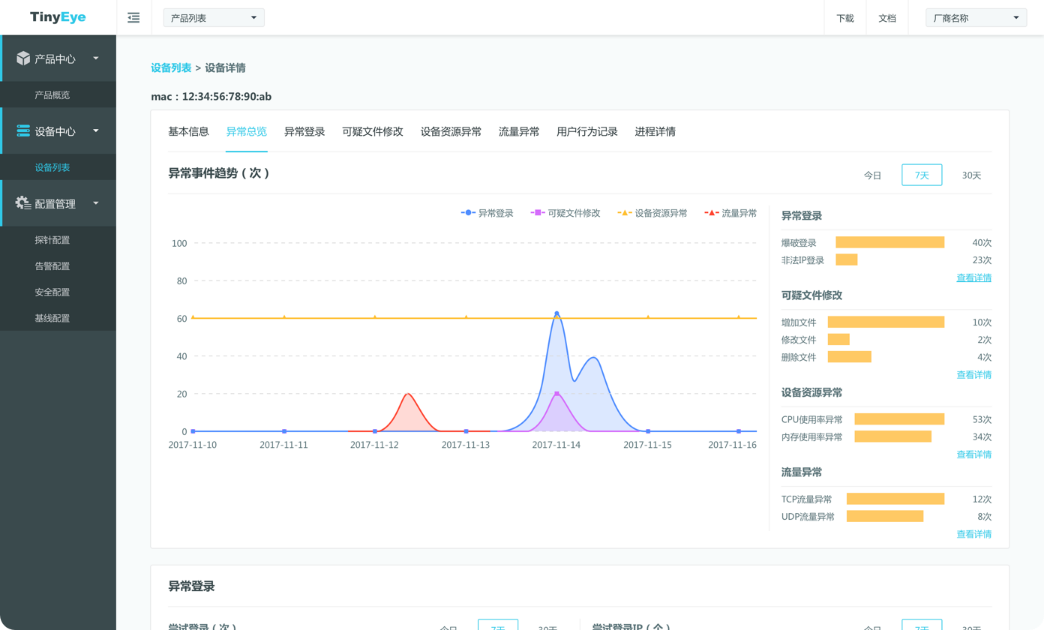Viewport: 1044px width, 630px height.
Task: Go back to 设备列表 breadcrumb link
Action: pos(171,68)
